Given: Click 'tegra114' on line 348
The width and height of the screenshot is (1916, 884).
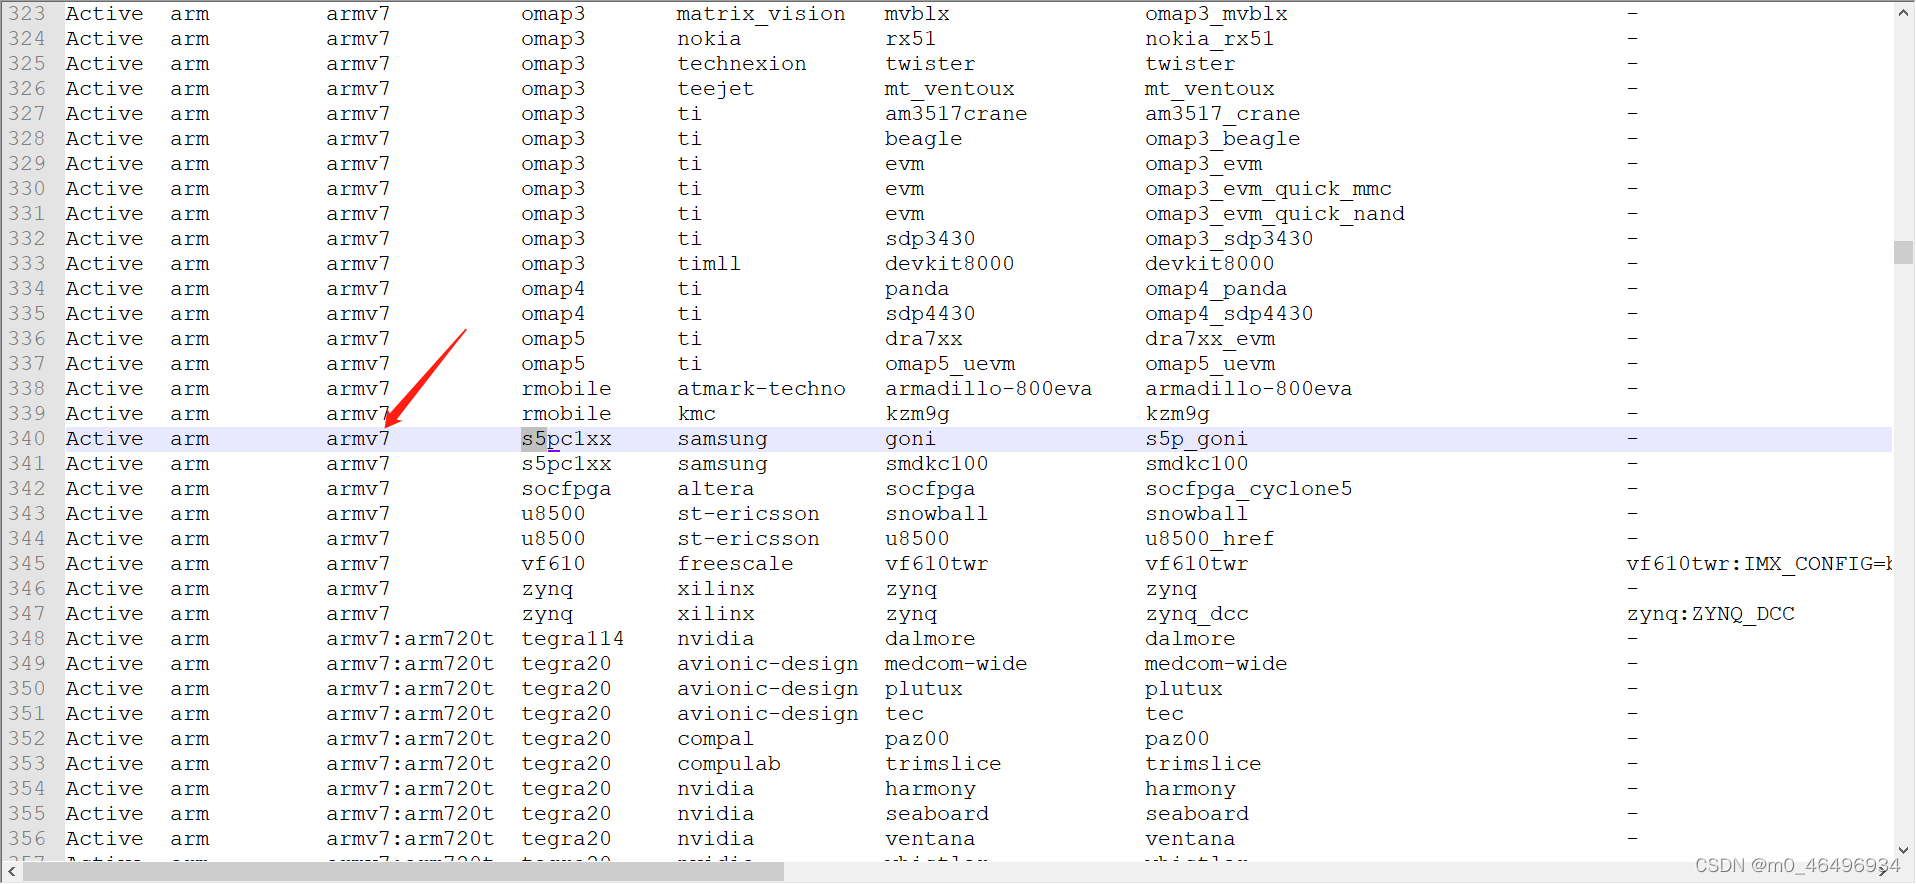Looking at the screenshot, I should pos(572,639).
